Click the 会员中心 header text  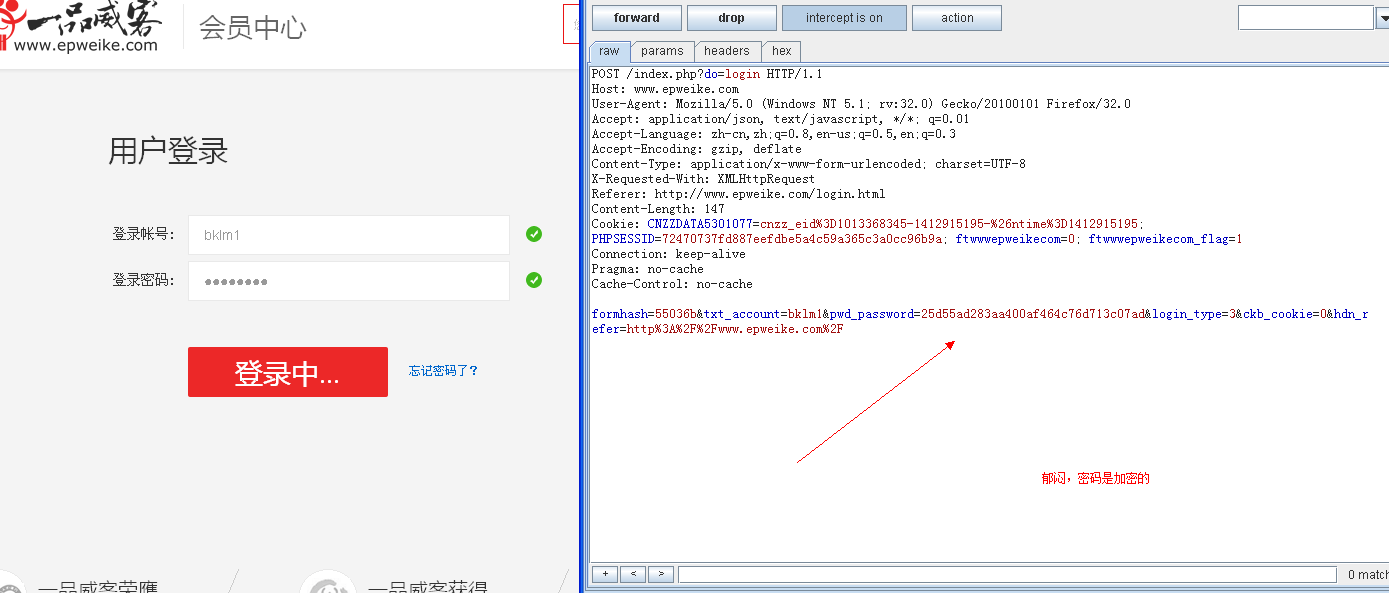click(252, 28)
